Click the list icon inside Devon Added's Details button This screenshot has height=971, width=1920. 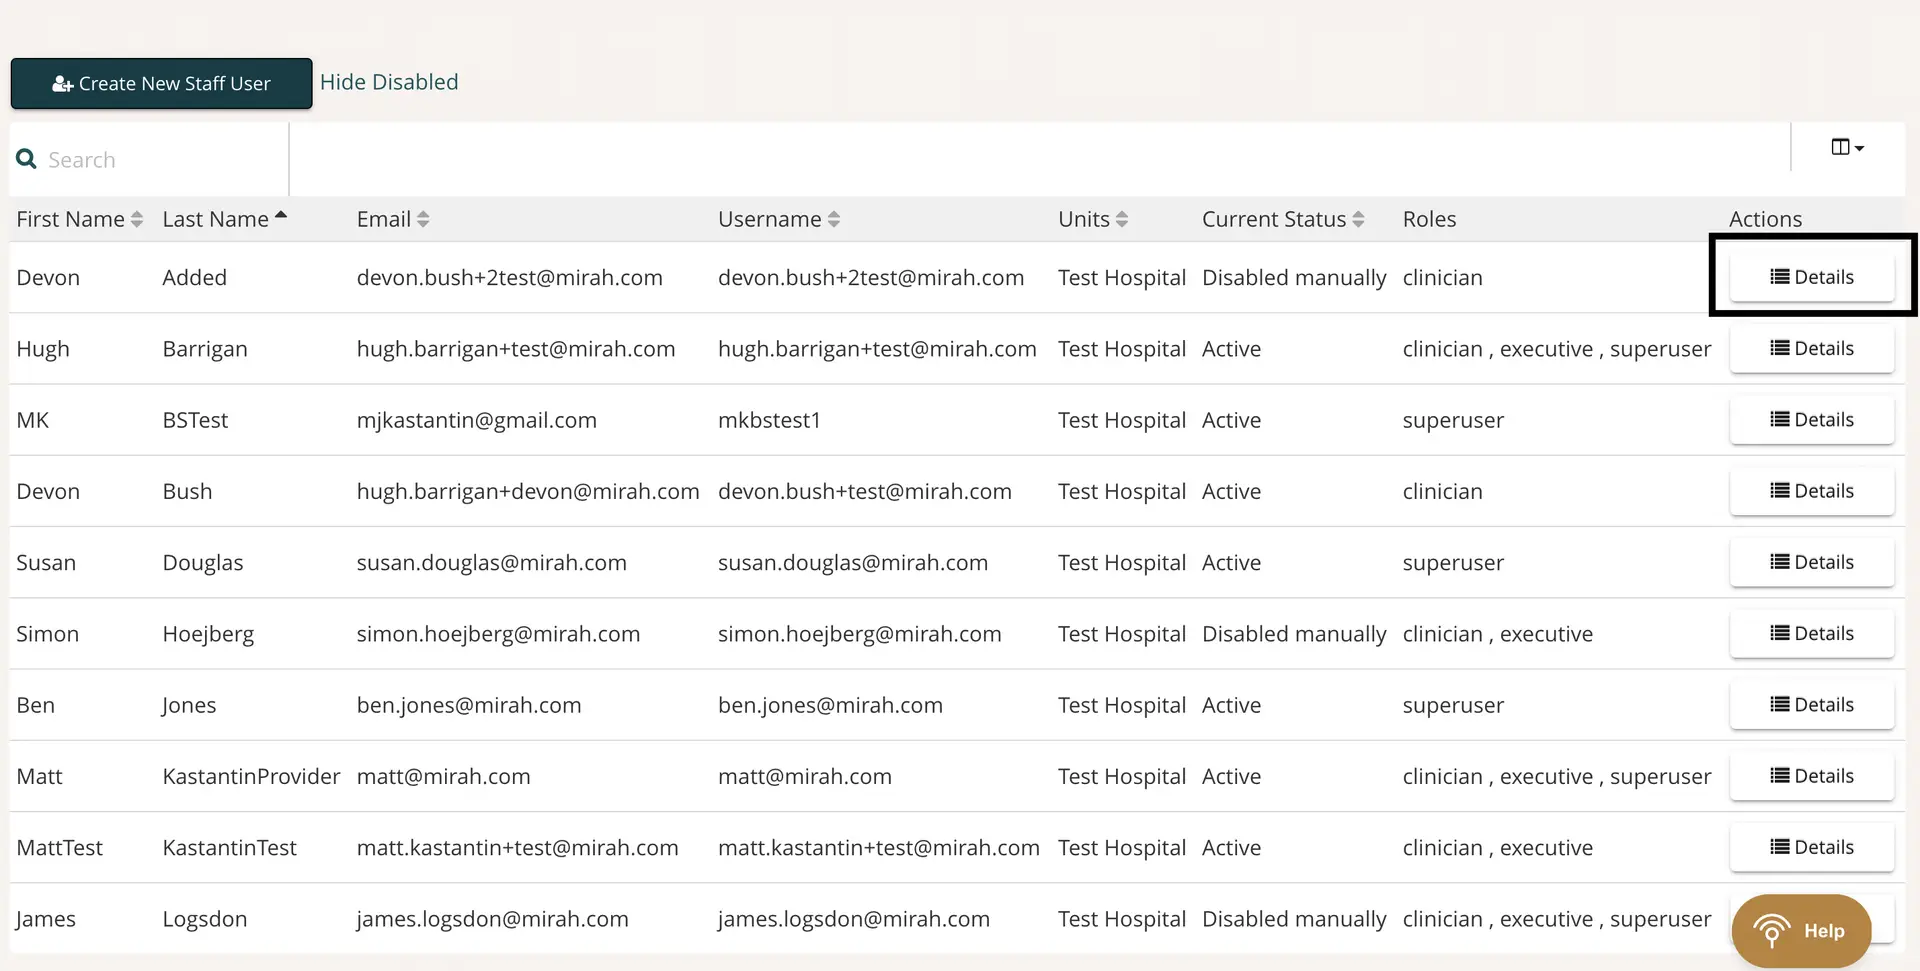(1778, 277)
